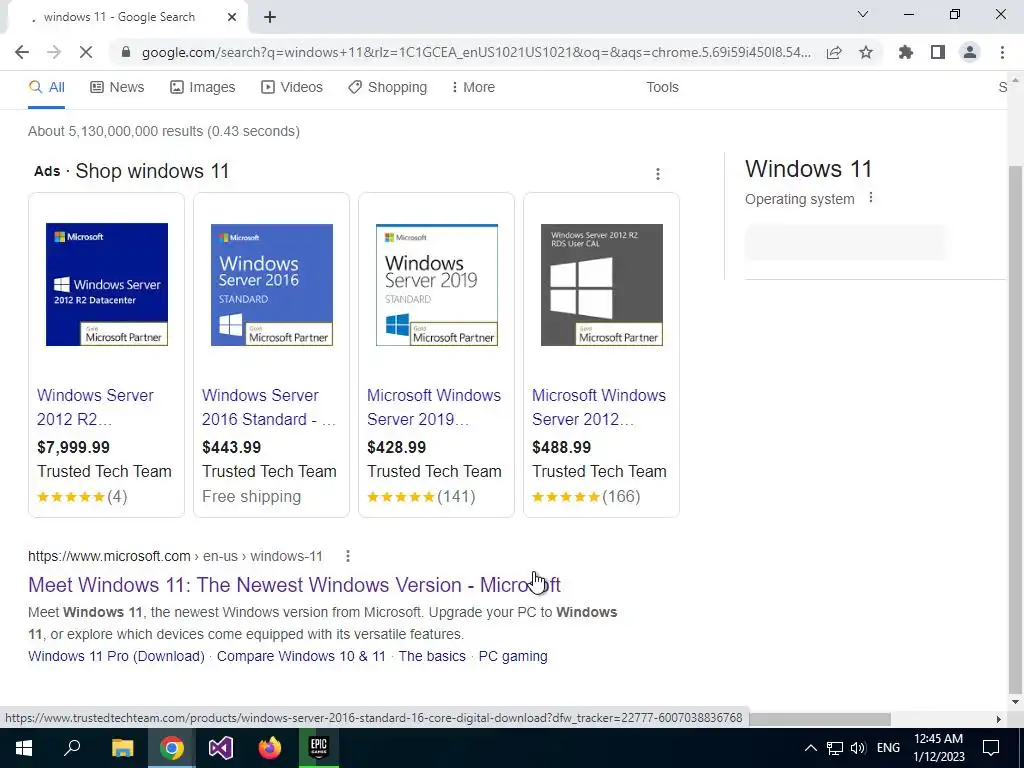This screenshot has height=768, width=1024.
Task: Switch to the Shopping results tab
Action: (x=387, y=88)
